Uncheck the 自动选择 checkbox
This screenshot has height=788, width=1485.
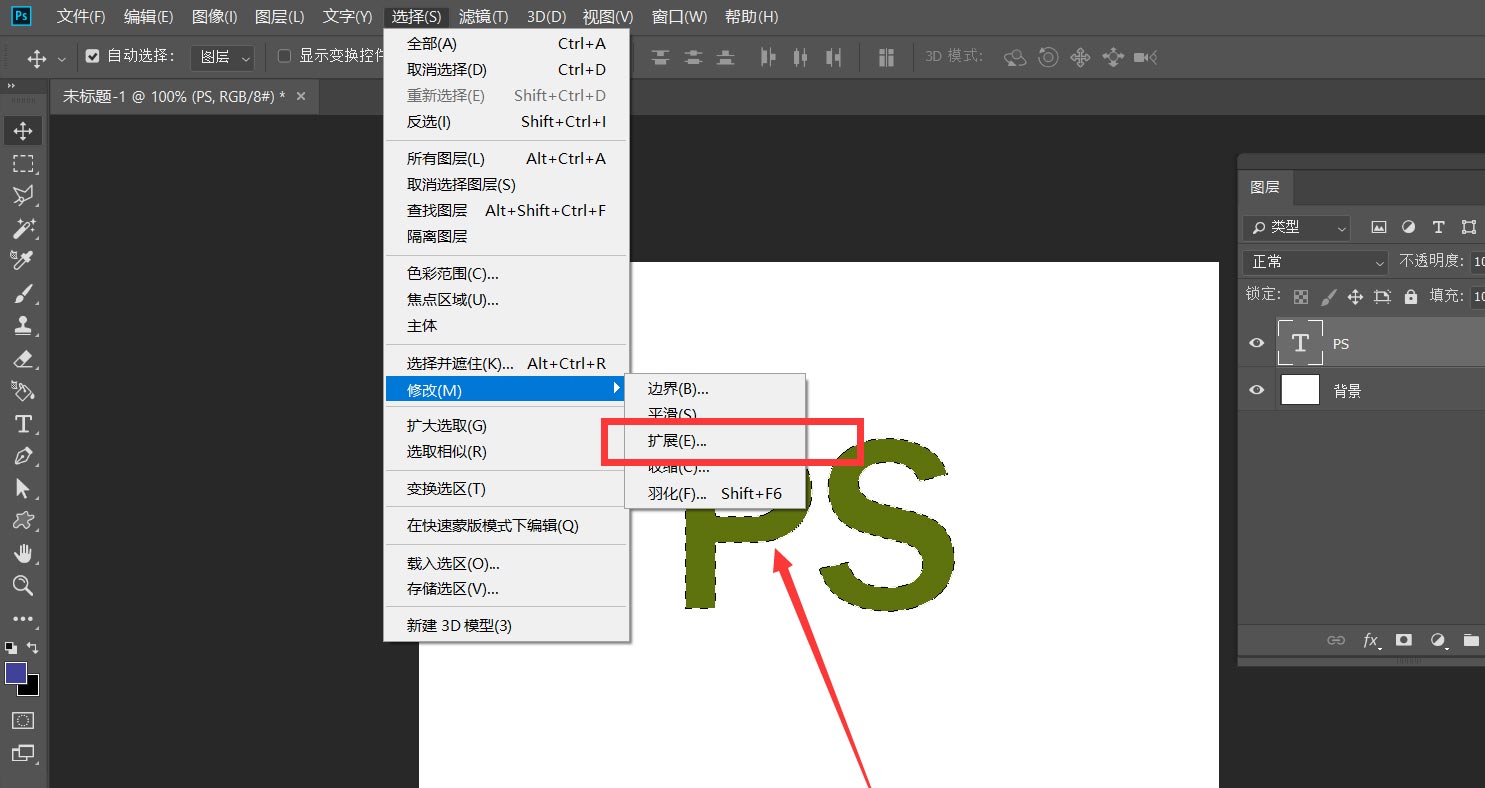(x=93, y=56)
